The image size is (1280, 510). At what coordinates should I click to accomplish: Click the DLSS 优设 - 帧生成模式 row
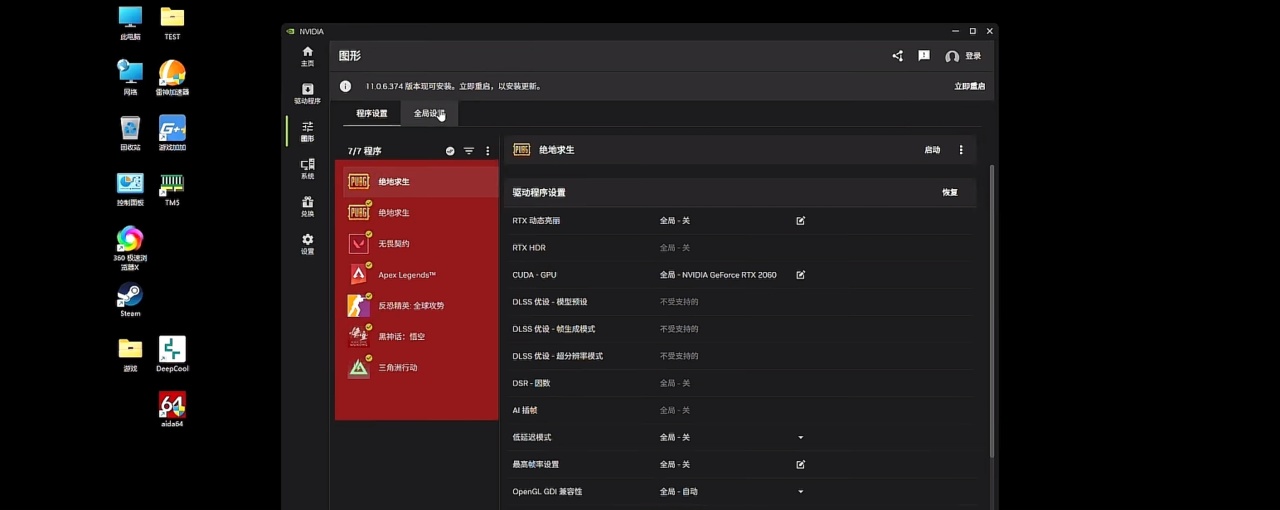click(741, 328)
